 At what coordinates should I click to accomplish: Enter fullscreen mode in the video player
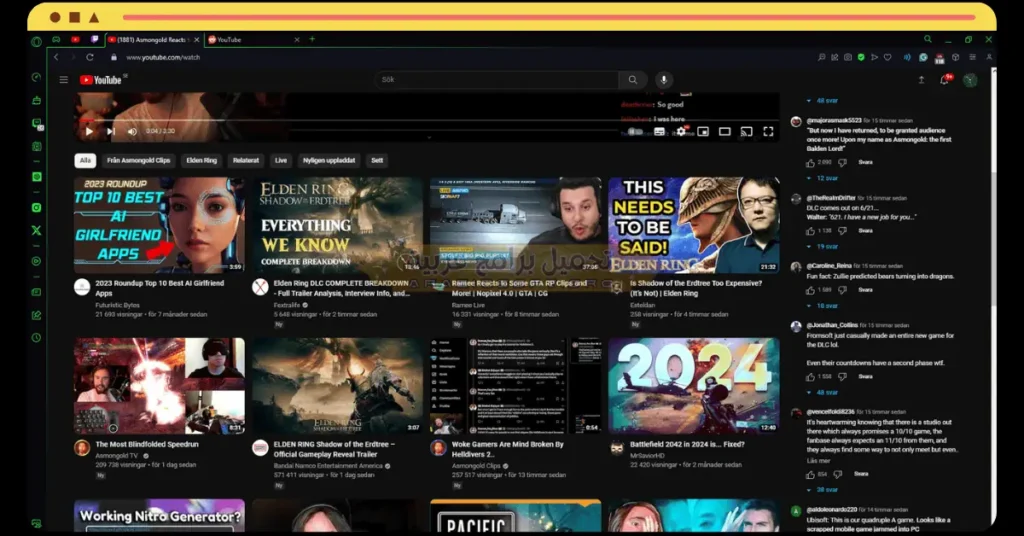click(x=768, y=131)
